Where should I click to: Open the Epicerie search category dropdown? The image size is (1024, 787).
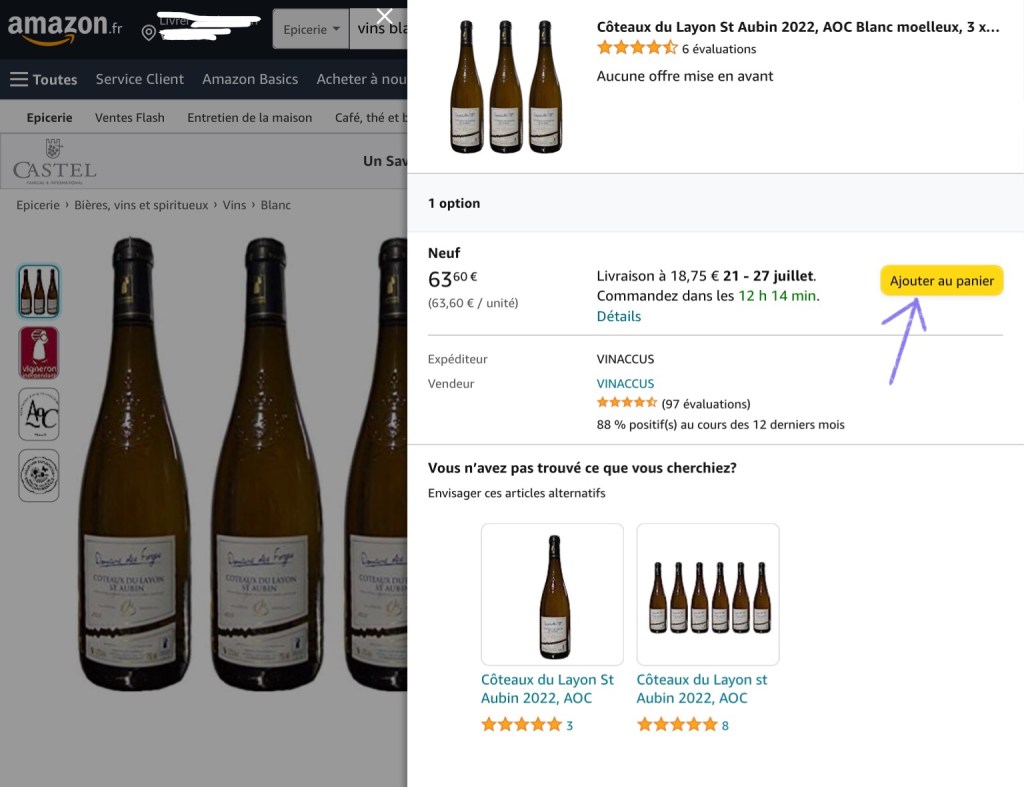310,29
